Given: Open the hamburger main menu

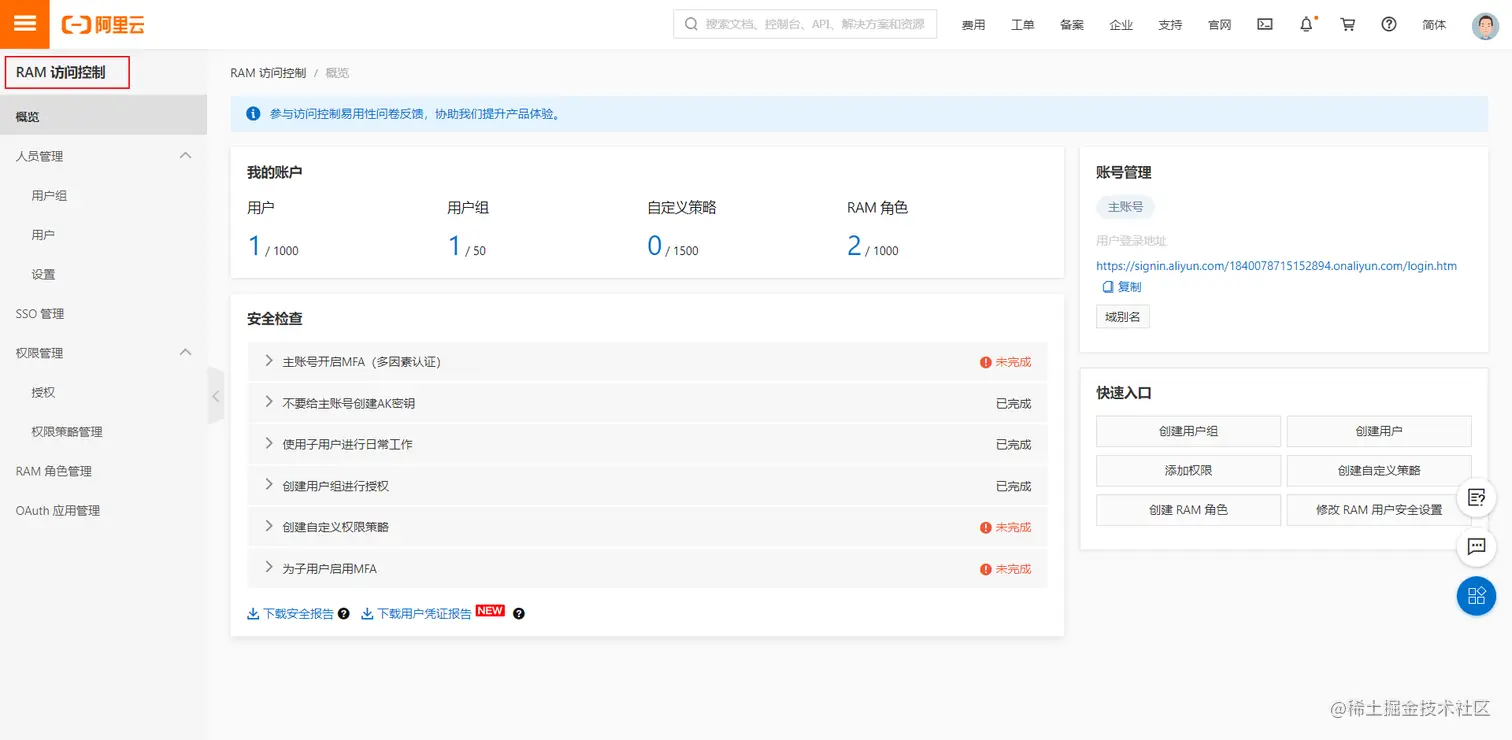Looking at the screenshot, I should point(24,24).
